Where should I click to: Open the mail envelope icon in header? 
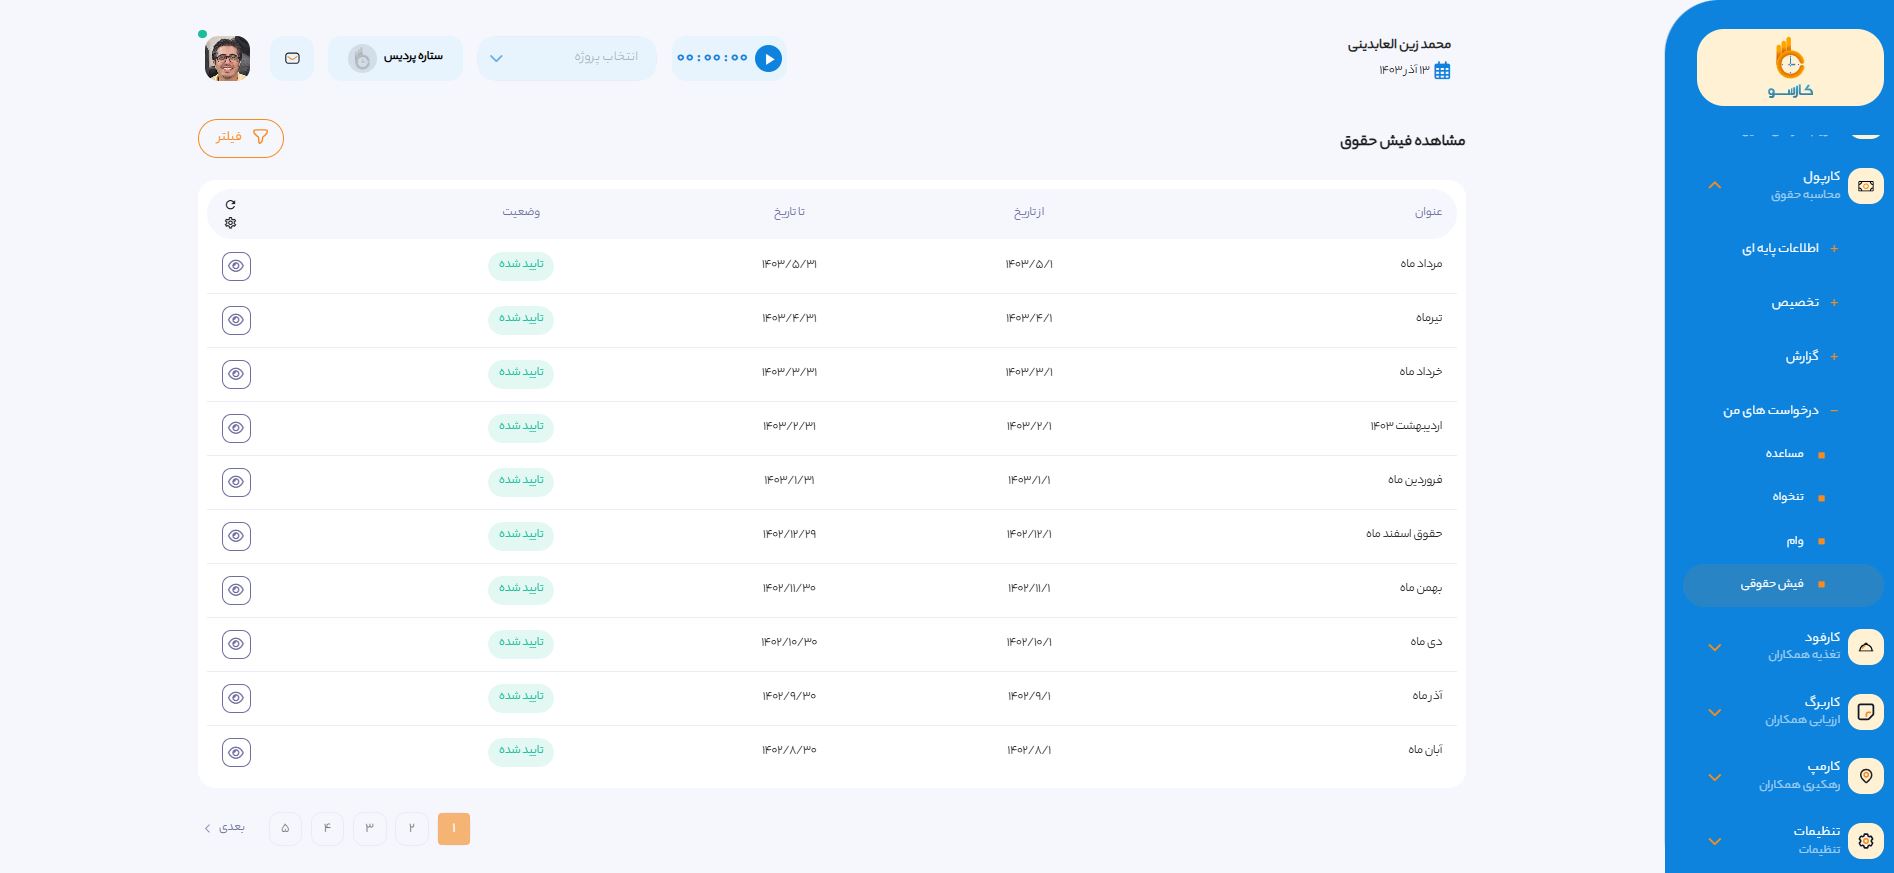pyautogui.click(x=292, y=59)
